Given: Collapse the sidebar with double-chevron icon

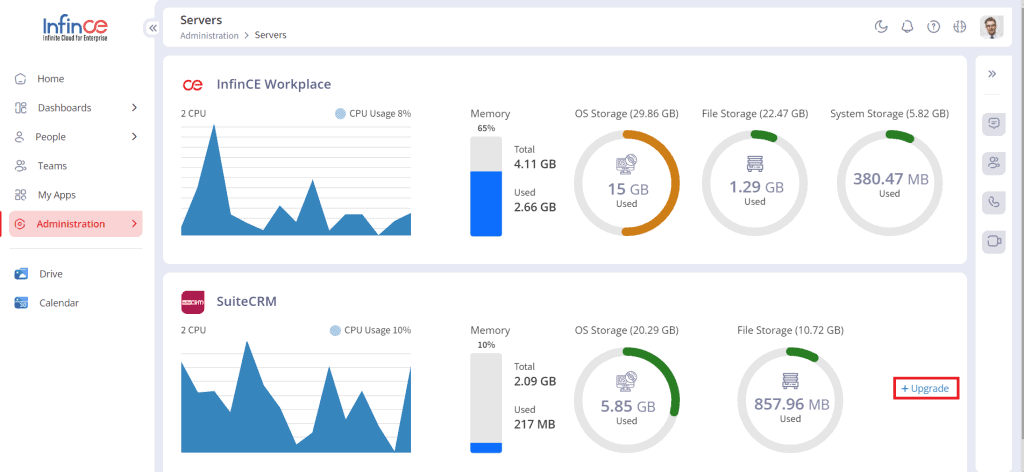Looking at the screenshot, I should pos(153,28).
